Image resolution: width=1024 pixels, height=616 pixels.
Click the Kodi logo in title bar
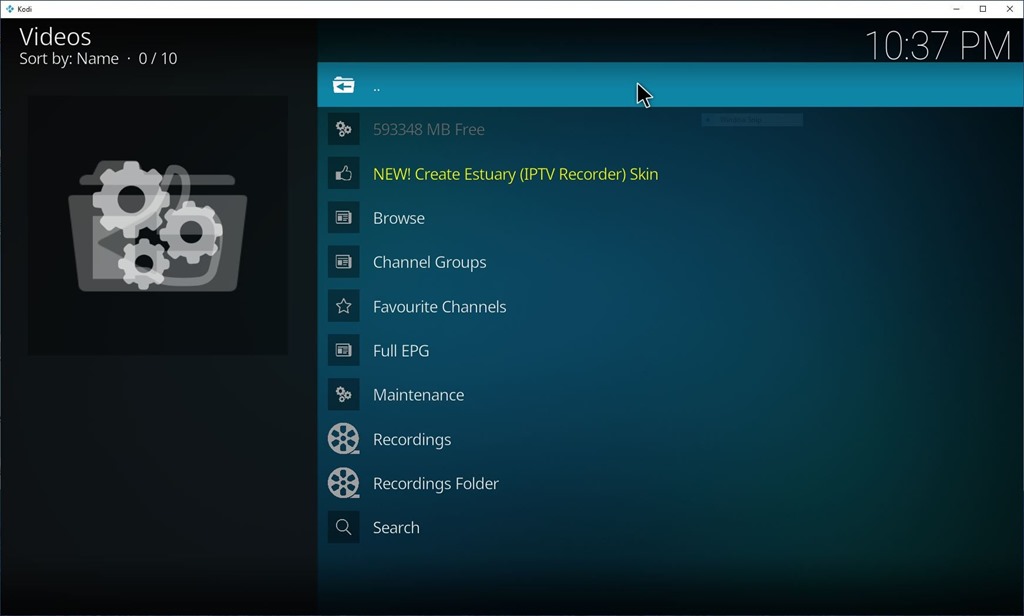pos(9,9)
